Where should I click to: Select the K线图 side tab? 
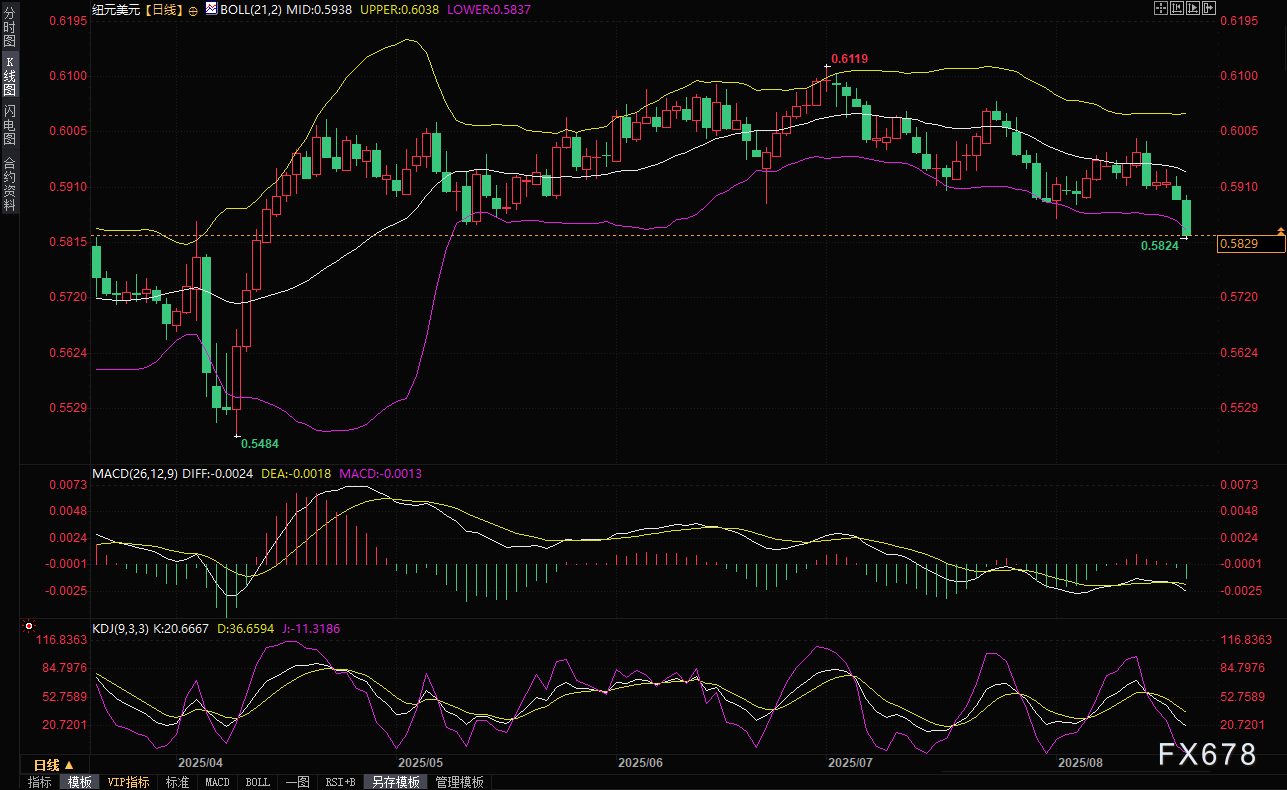9,75
